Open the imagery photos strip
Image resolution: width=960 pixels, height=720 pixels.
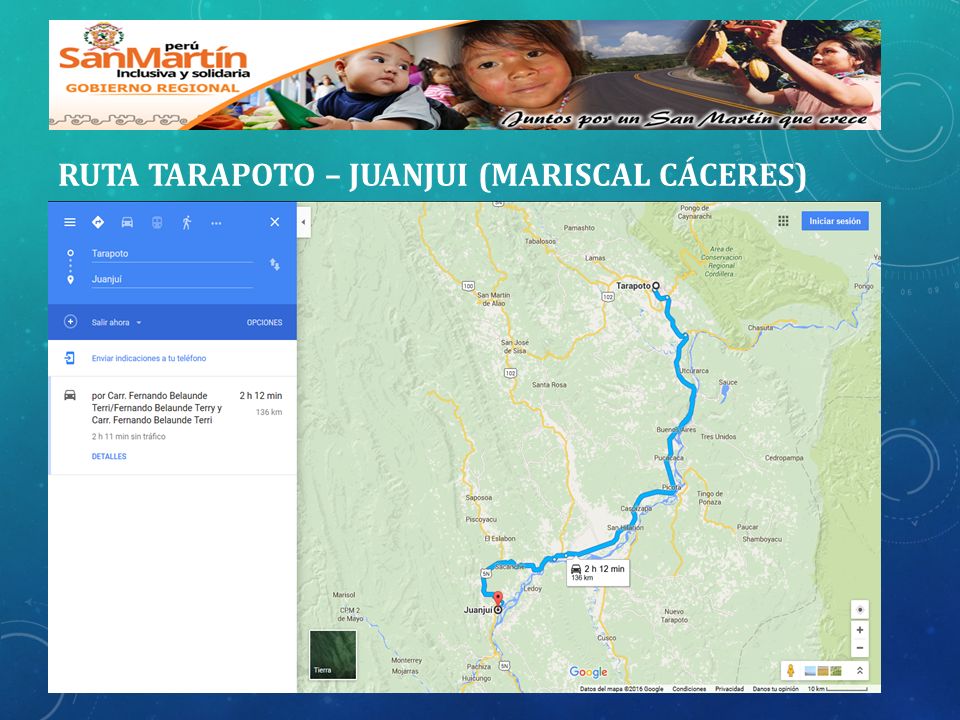823,671
